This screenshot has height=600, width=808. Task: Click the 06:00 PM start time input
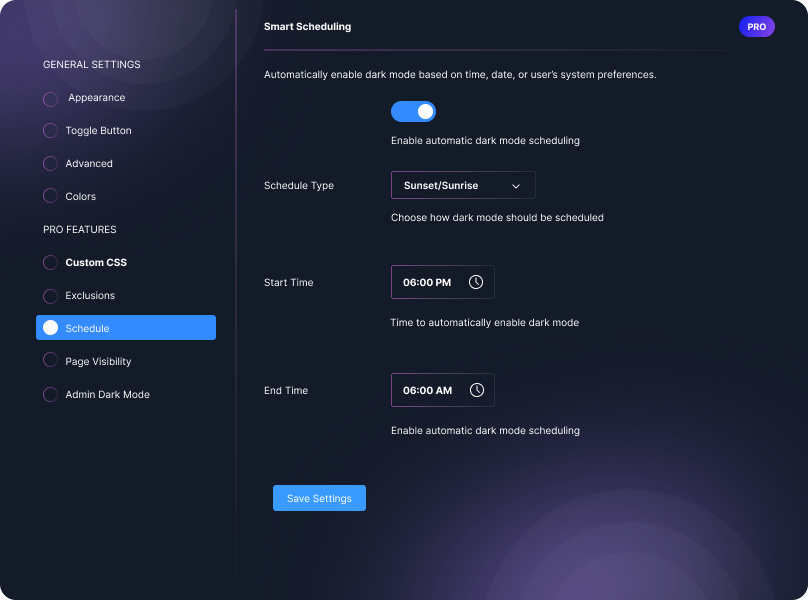(428, 282)
